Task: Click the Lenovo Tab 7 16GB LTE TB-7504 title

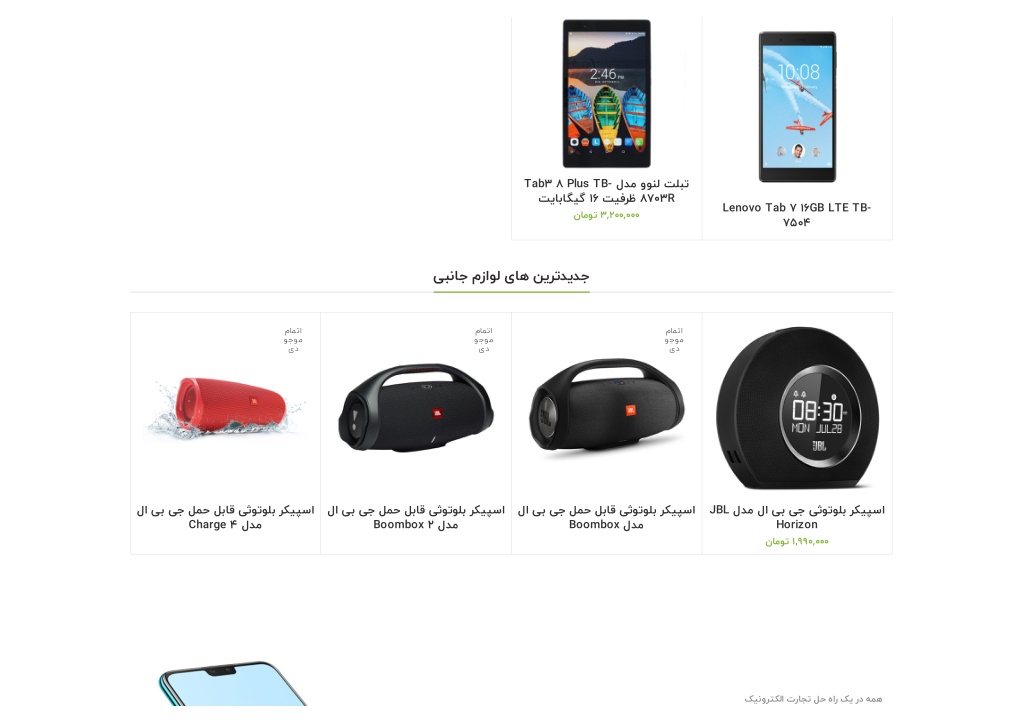Action: coord(797,215)
